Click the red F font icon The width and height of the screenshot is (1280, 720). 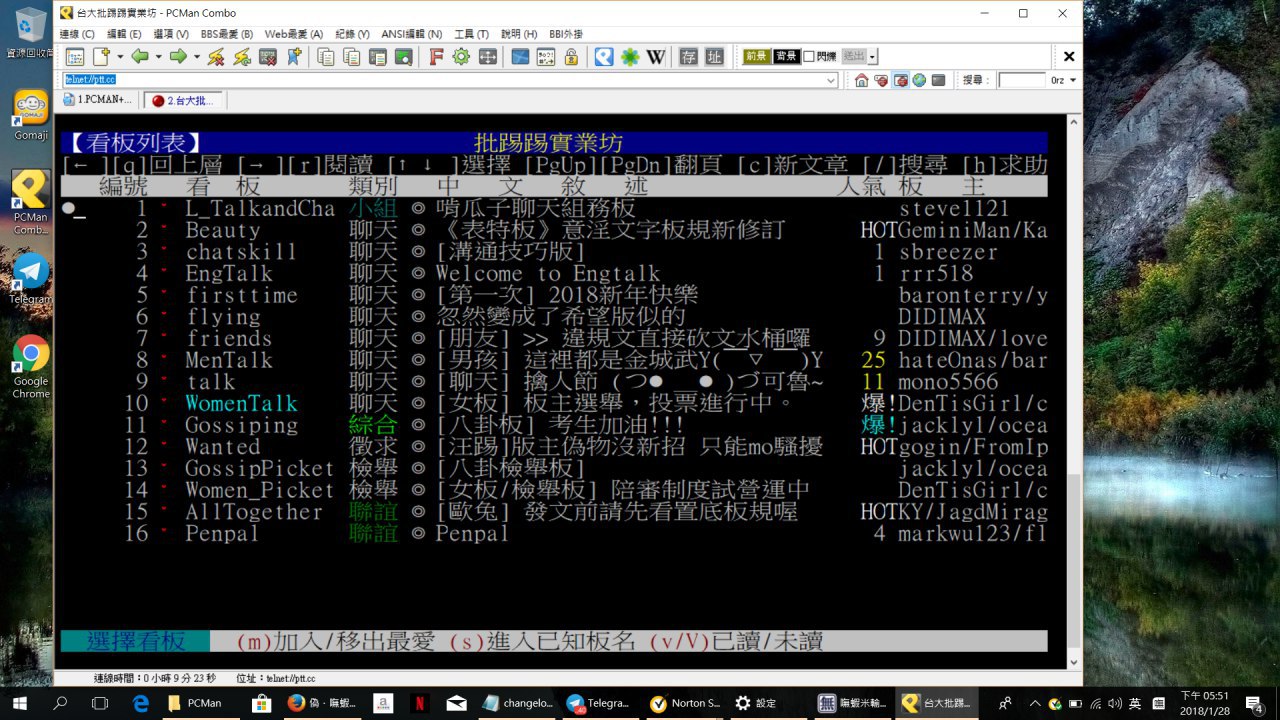click(436, 57)
